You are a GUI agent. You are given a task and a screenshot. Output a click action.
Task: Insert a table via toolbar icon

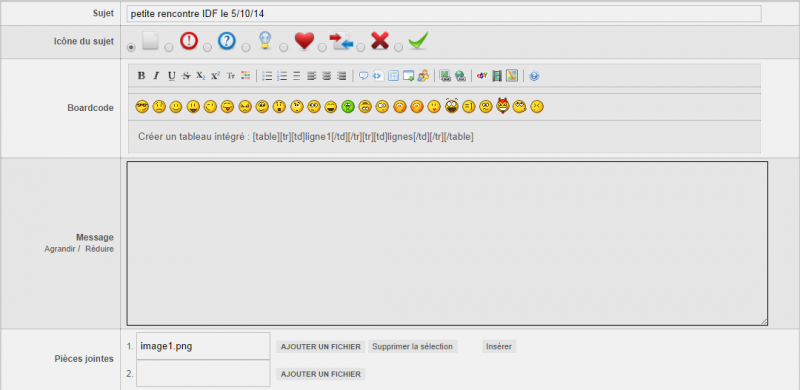[x=393, y=76]
